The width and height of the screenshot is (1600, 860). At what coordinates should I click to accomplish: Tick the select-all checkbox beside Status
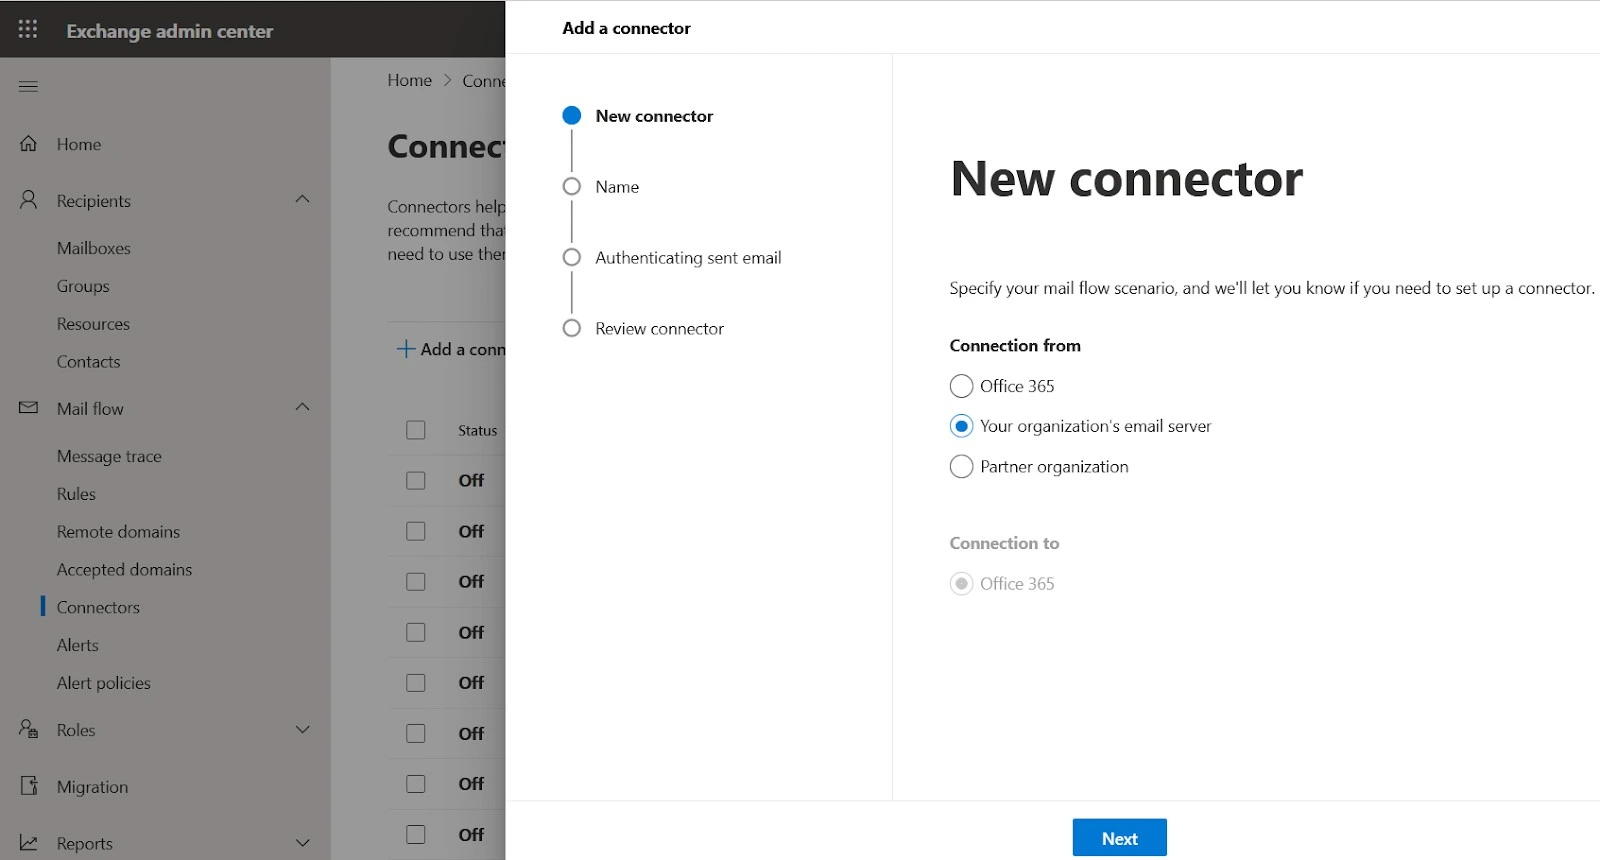416,430
